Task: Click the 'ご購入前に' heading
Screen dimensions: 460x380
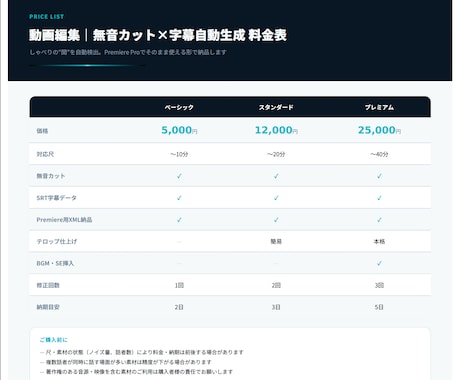Action: pyautogui.click(x=53, y=340)
